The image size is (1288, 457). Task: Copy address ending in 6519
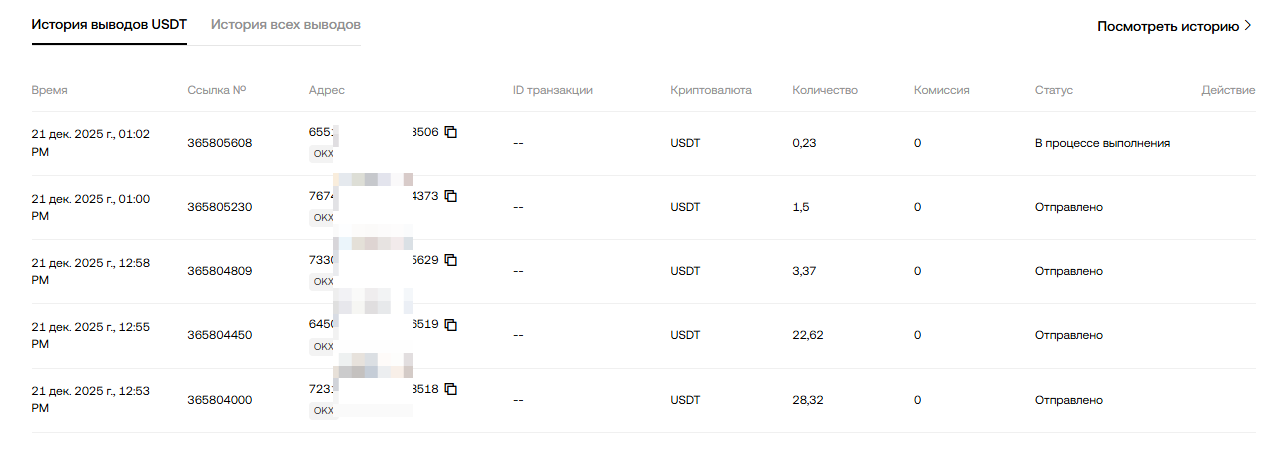coord(451,324)
